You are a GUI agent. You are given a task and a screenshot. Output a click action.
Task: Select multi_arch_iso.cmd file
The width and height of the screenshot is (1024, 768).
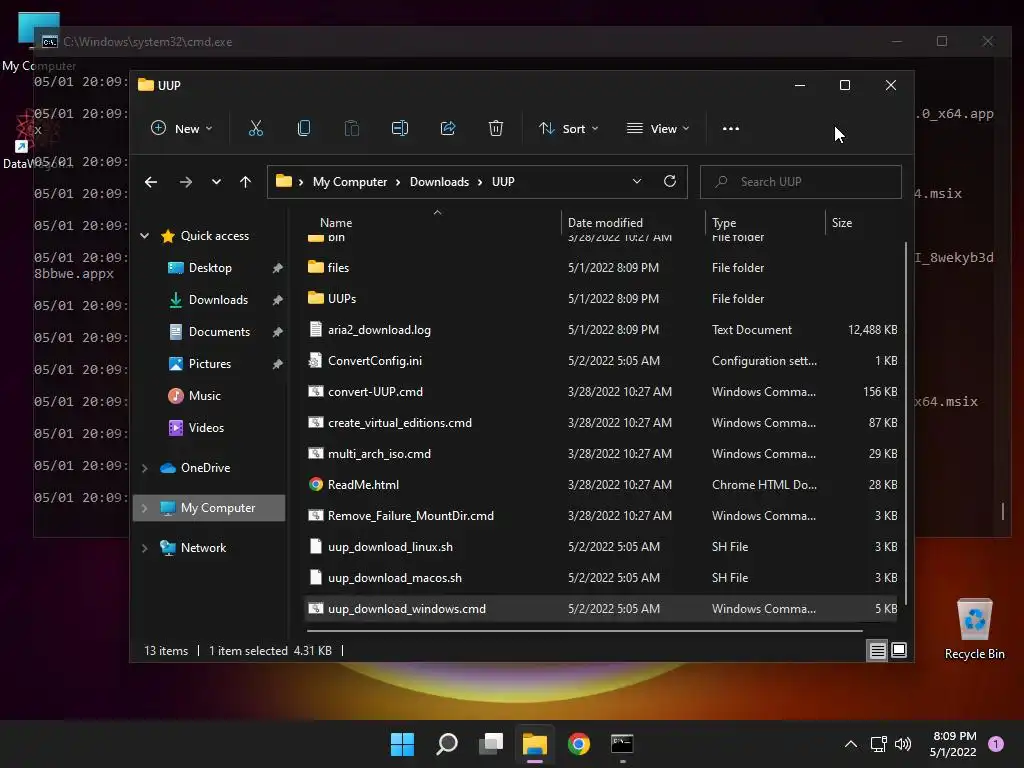(602, 454)
